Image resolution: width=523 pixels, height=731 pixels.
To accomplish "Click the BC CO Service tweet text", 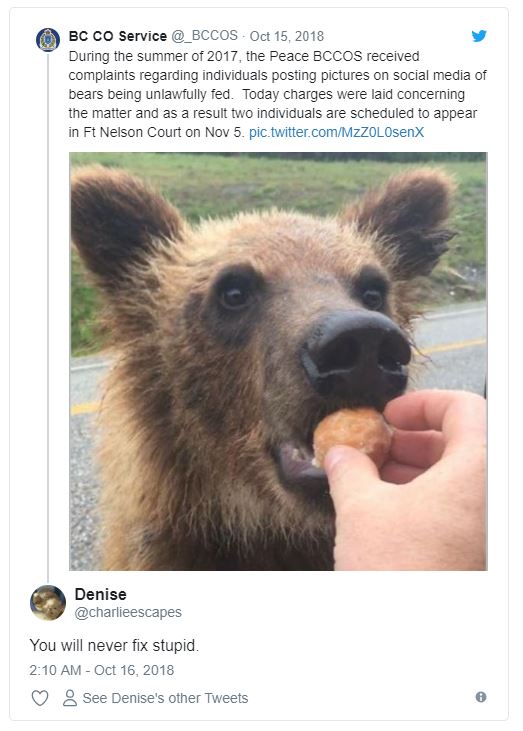I will click(278, 94).
